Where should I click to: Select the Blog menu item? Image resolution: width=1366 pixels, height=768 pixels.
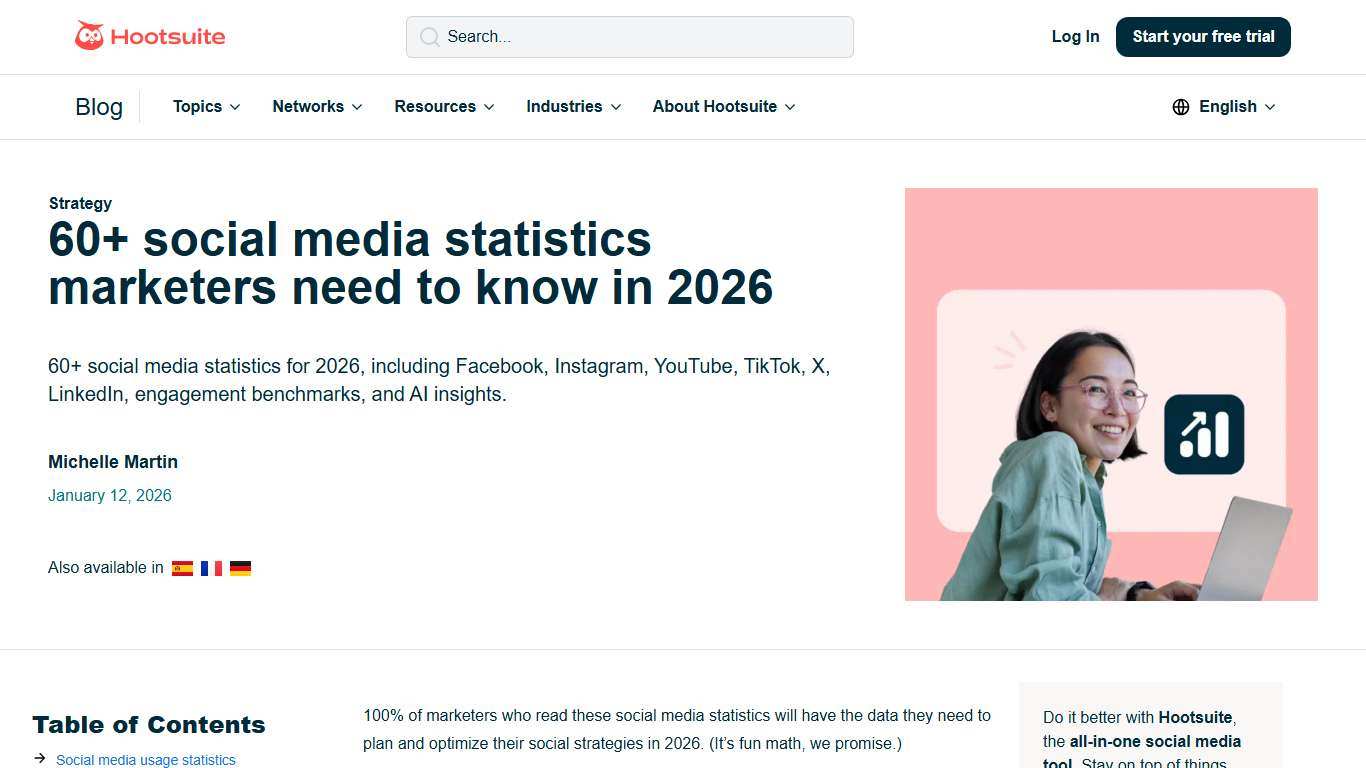(99, 107)
